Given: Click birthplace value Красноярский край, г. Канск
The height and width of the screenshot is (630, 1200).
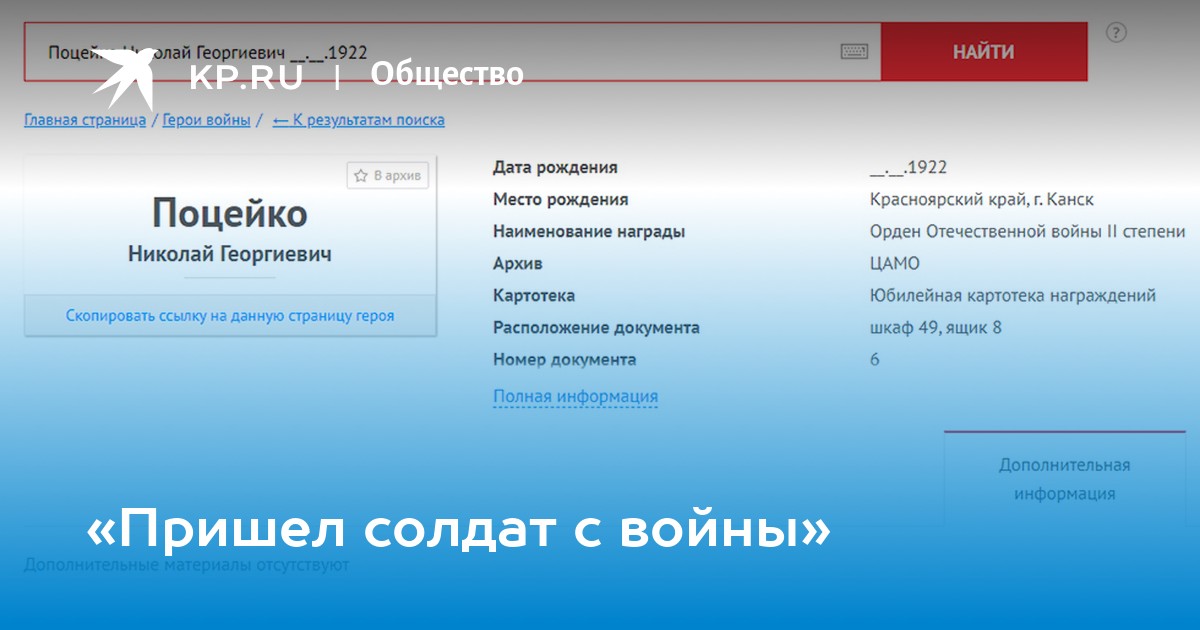Looking at the screenshot, I should pyautogui.click(x=982, y=200).
